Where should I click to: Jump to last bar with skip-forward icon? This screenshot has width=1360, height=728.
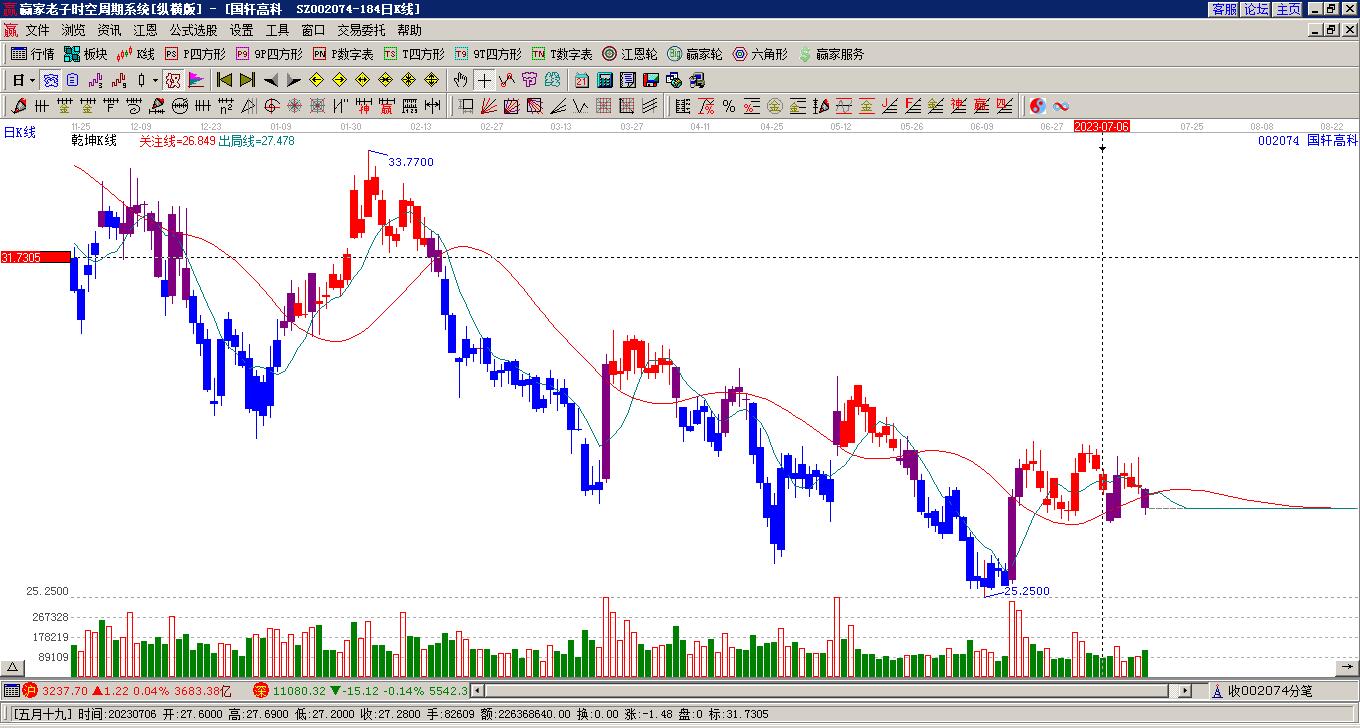click(x=247, y=80)
